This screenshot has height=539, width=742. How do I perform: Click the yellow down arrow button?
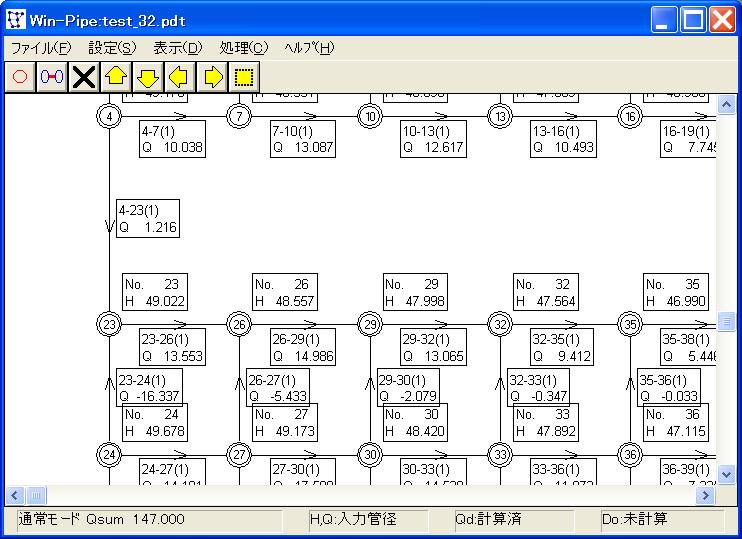click(x=147, y=76)
